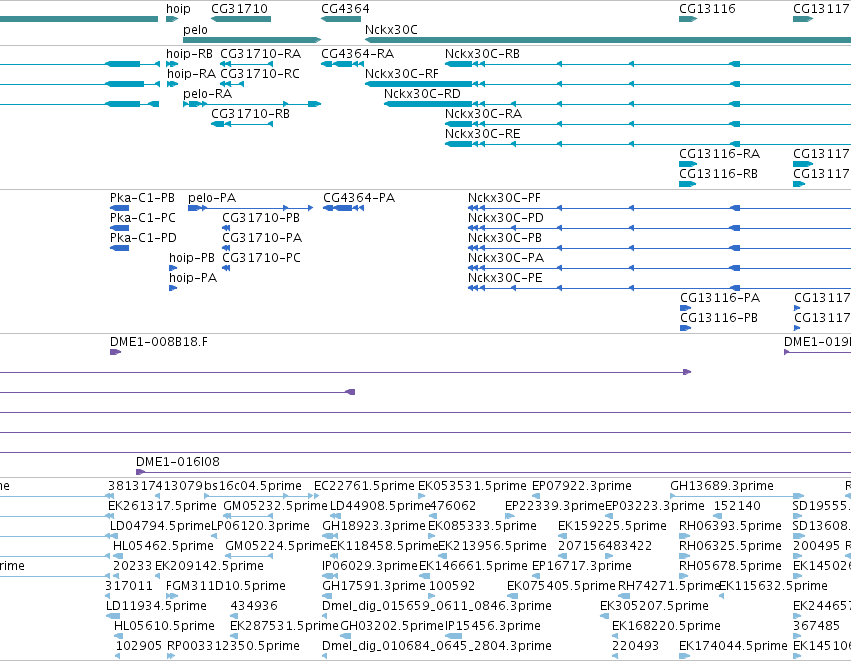The height and width of the screenshot is (661, 851).
Task: Click protein label Pka-C1-PC
Action: 143,218
